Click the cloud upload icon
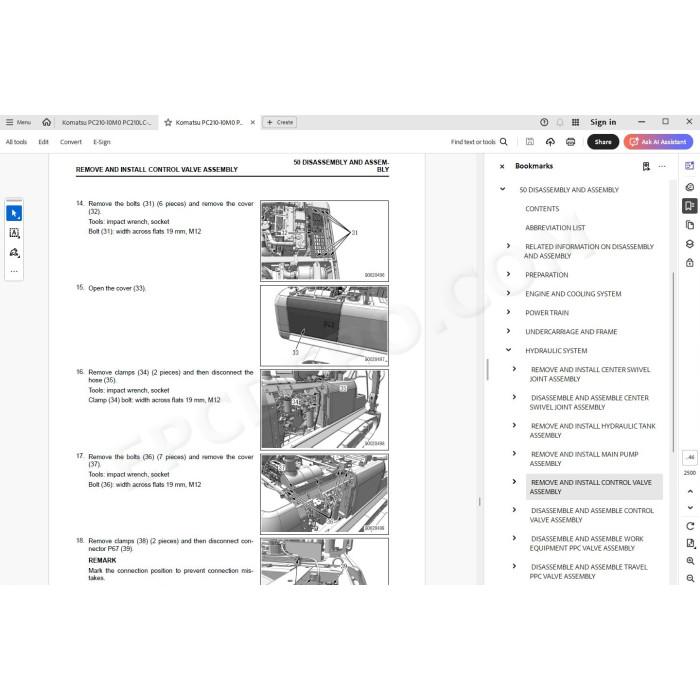The height and width of the screenshot is (700, 700). click(x=550, y=142)
